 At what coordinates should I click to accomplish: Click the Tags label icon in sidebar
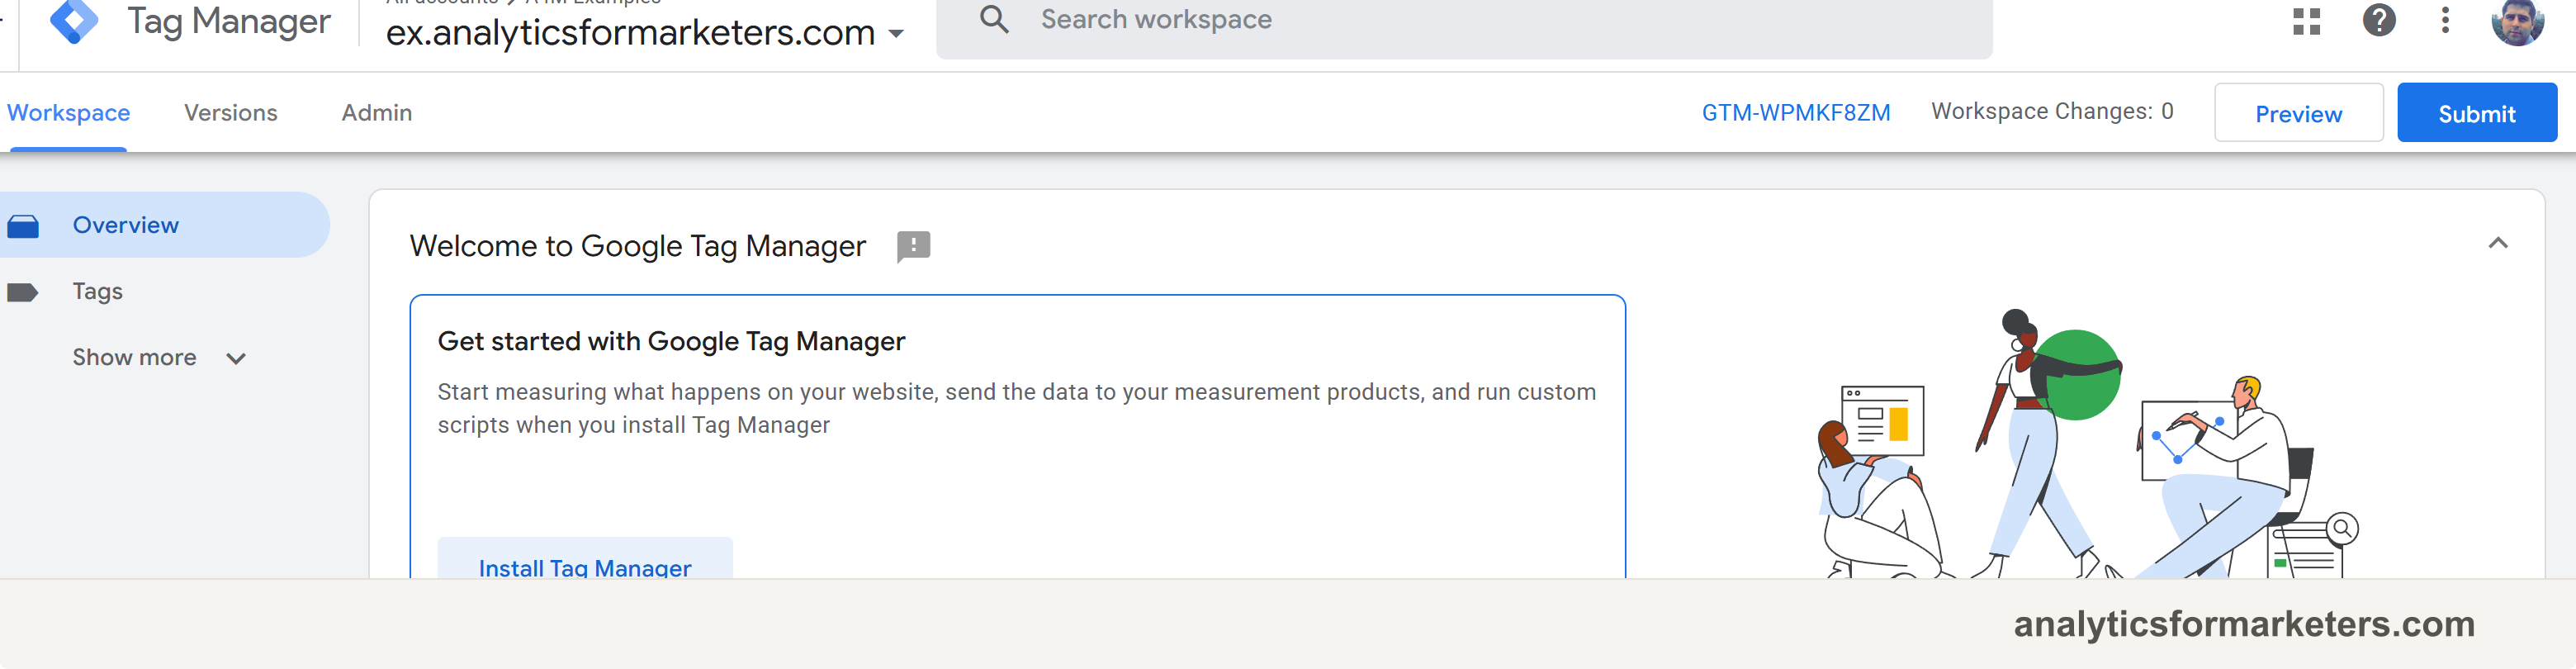point(22,292)
